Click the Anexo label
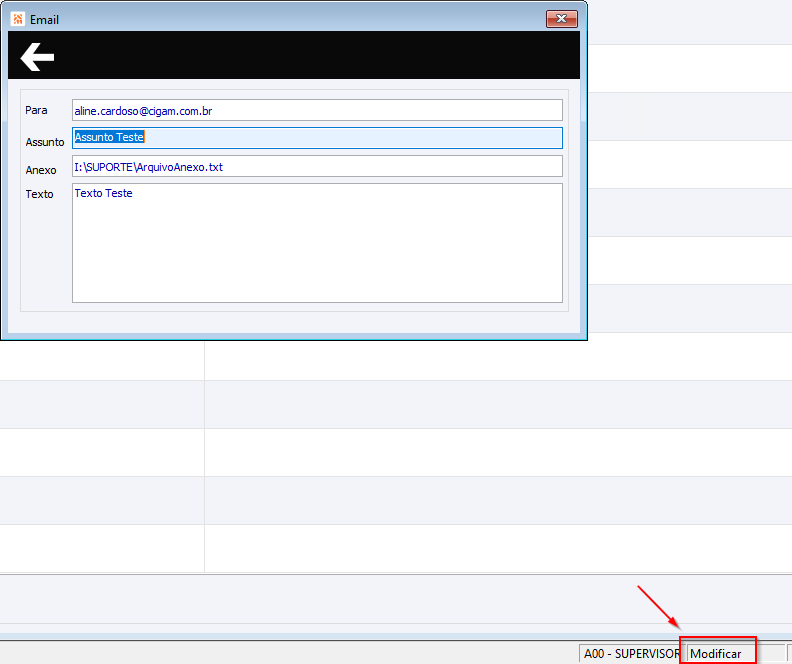Image resolution: width=792 pixels, height=664 pixels. click(41, 170)
